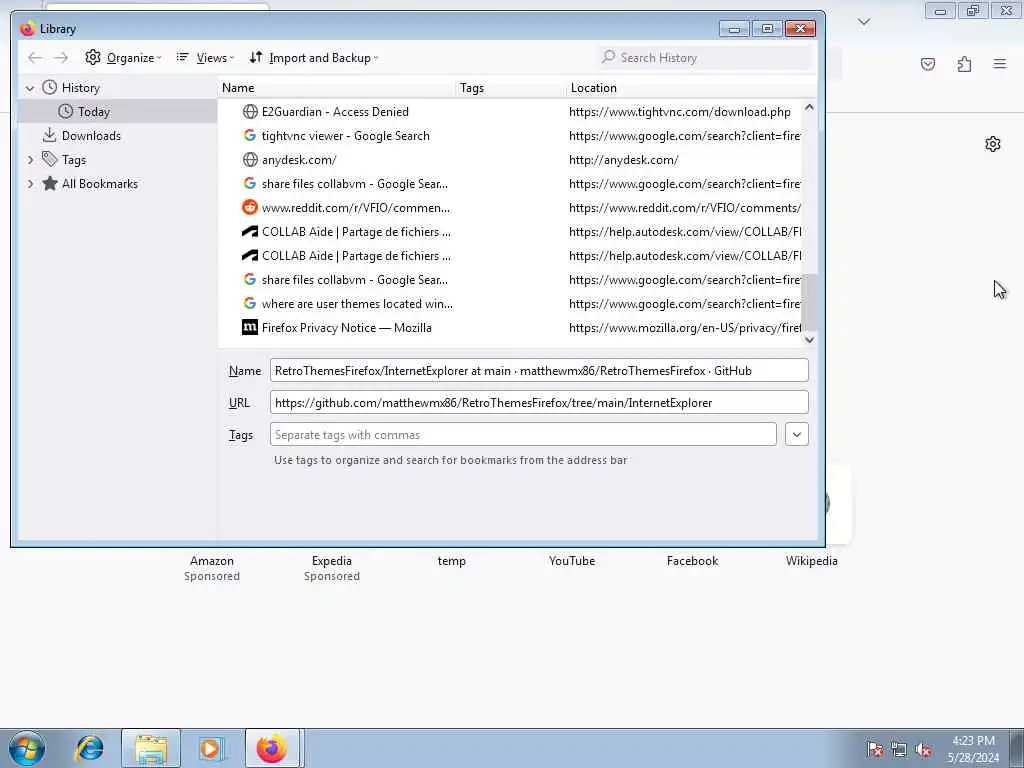This screenshot has width=1024, height=768.
Task: Open the Wikipedia shortcut tile
Action: click(812, 561)
